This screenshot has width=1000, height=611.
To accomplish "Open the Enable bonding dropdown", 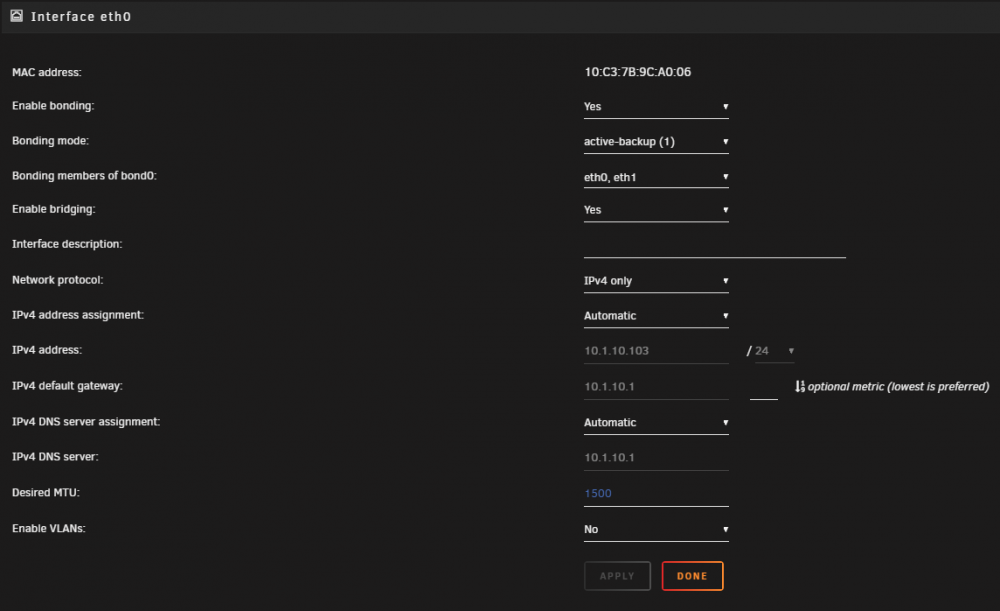I will 656,107.
